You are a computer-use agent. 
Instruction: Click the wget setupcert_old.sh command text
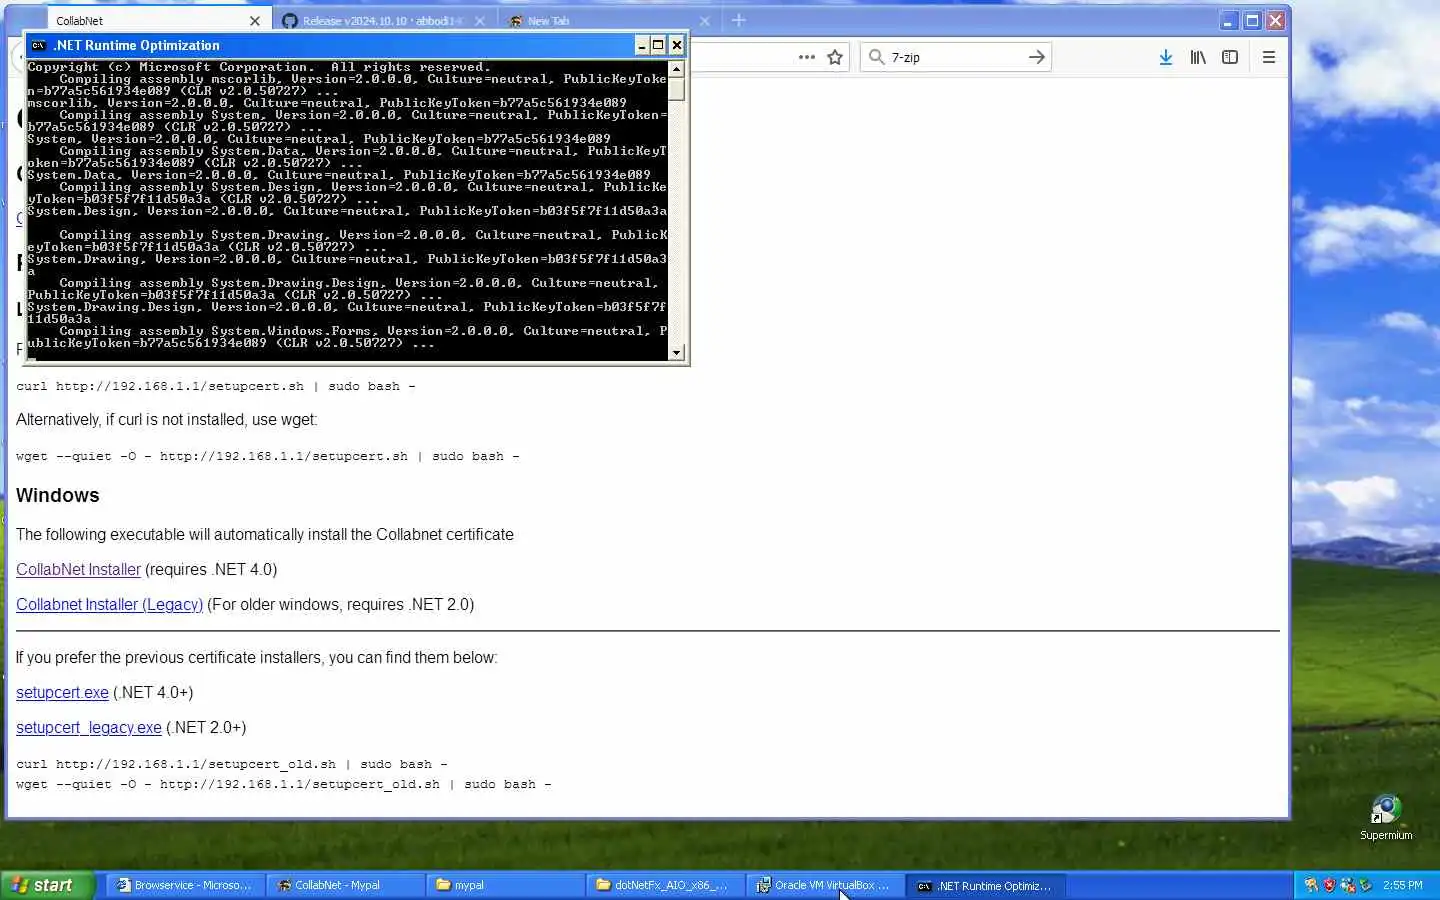pyautogui.click(x=284, y=784)
